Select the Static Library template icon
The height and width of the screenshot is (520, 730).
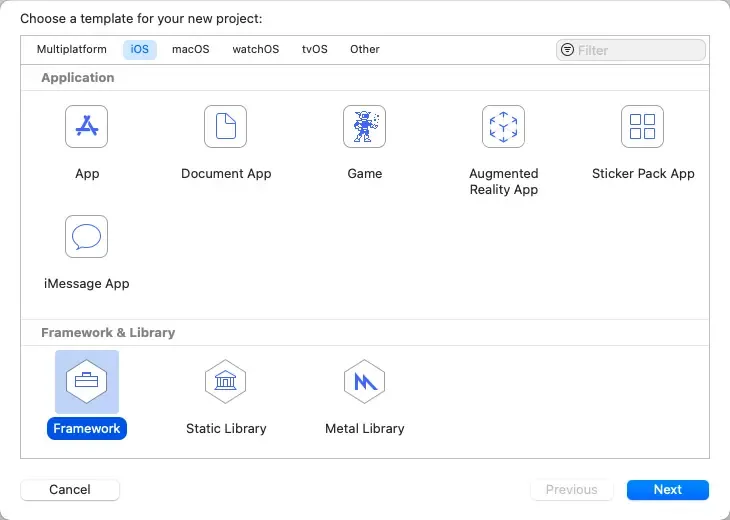(226, 381)
